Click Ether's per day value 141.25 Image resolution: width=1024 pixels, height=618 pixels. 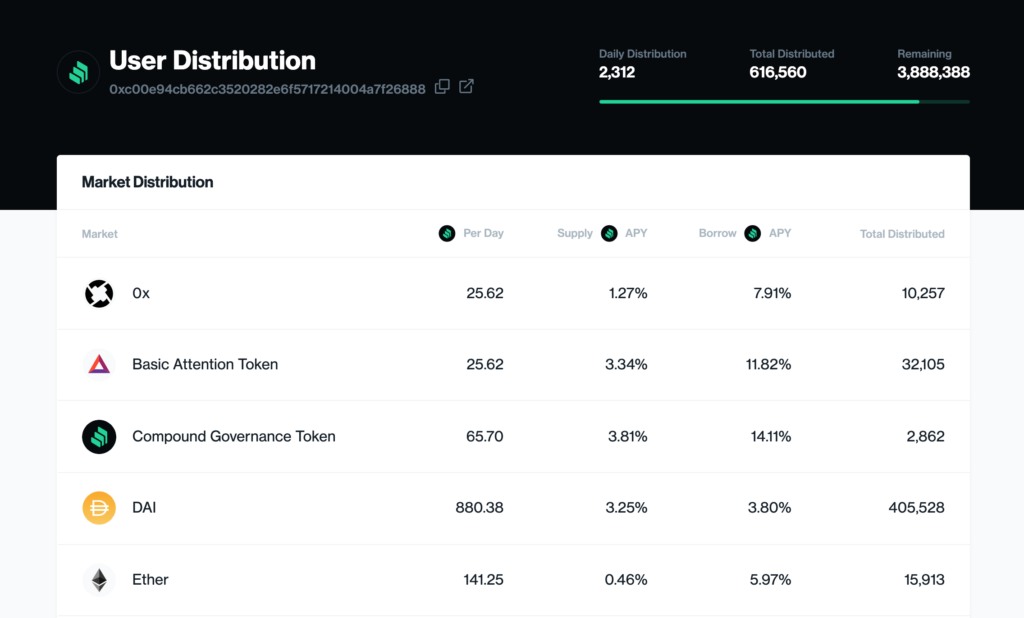(483, 579)
